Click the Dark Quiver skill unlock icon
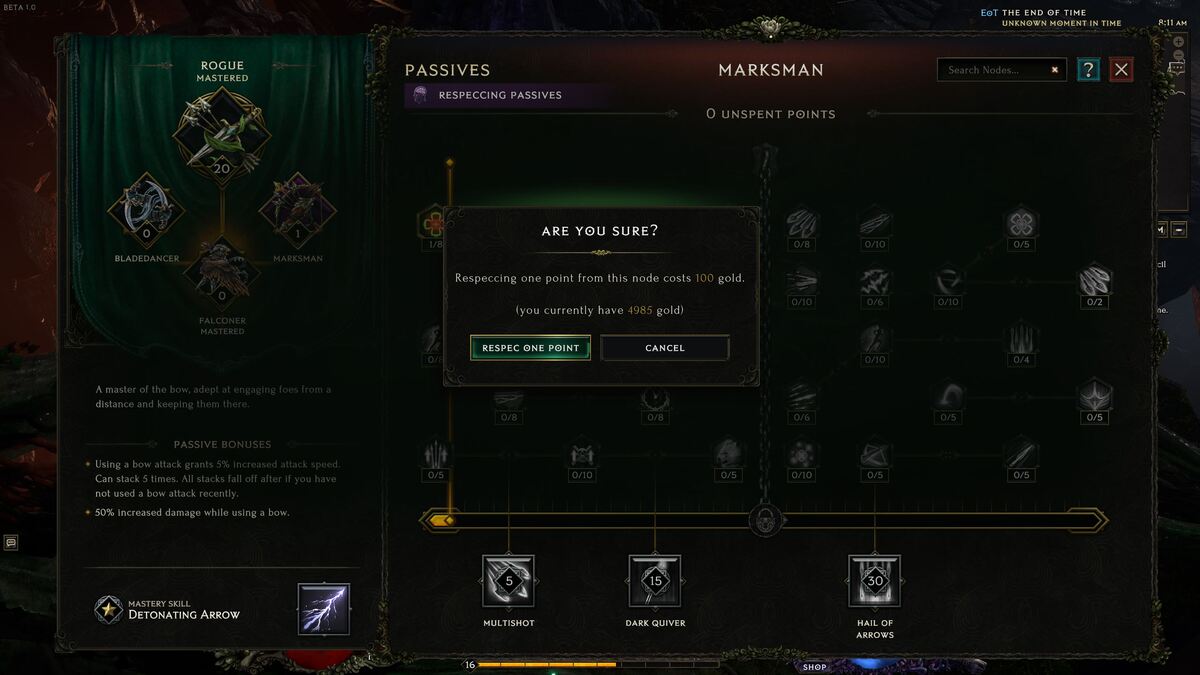 (x=655, y=581)
